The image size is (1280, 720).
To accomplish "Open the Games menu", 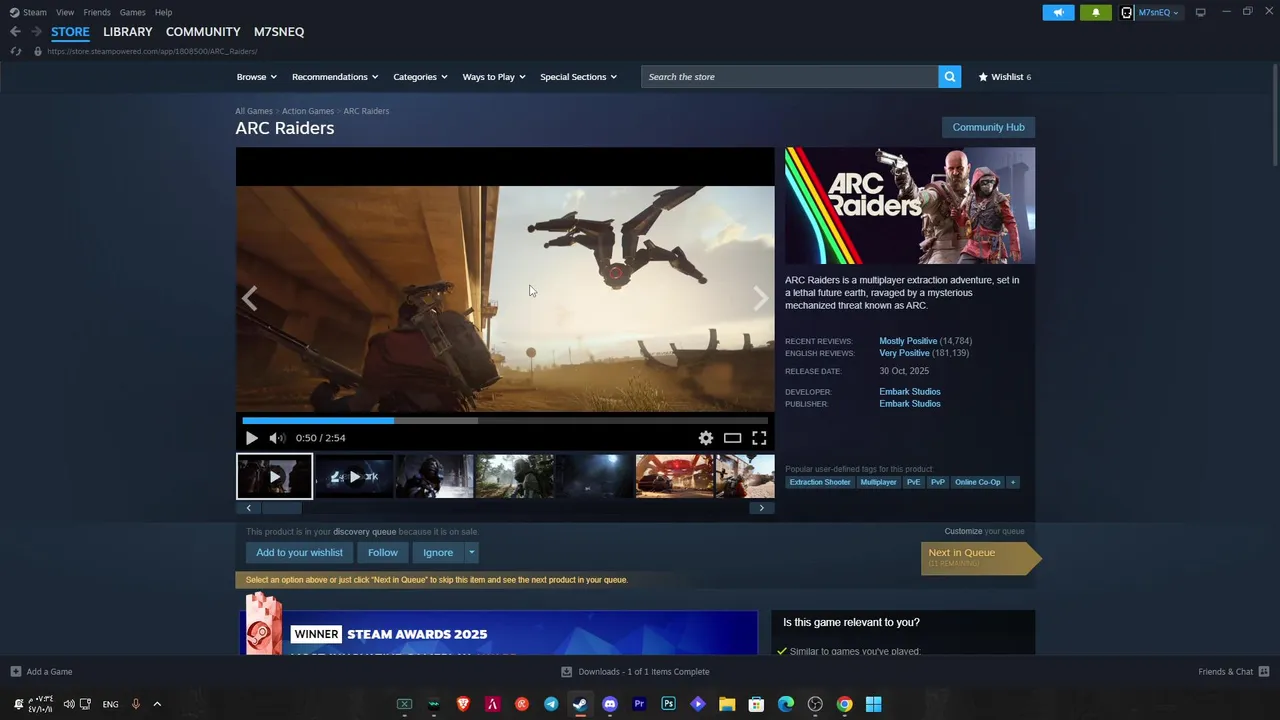I will click(x=132, y=12).
